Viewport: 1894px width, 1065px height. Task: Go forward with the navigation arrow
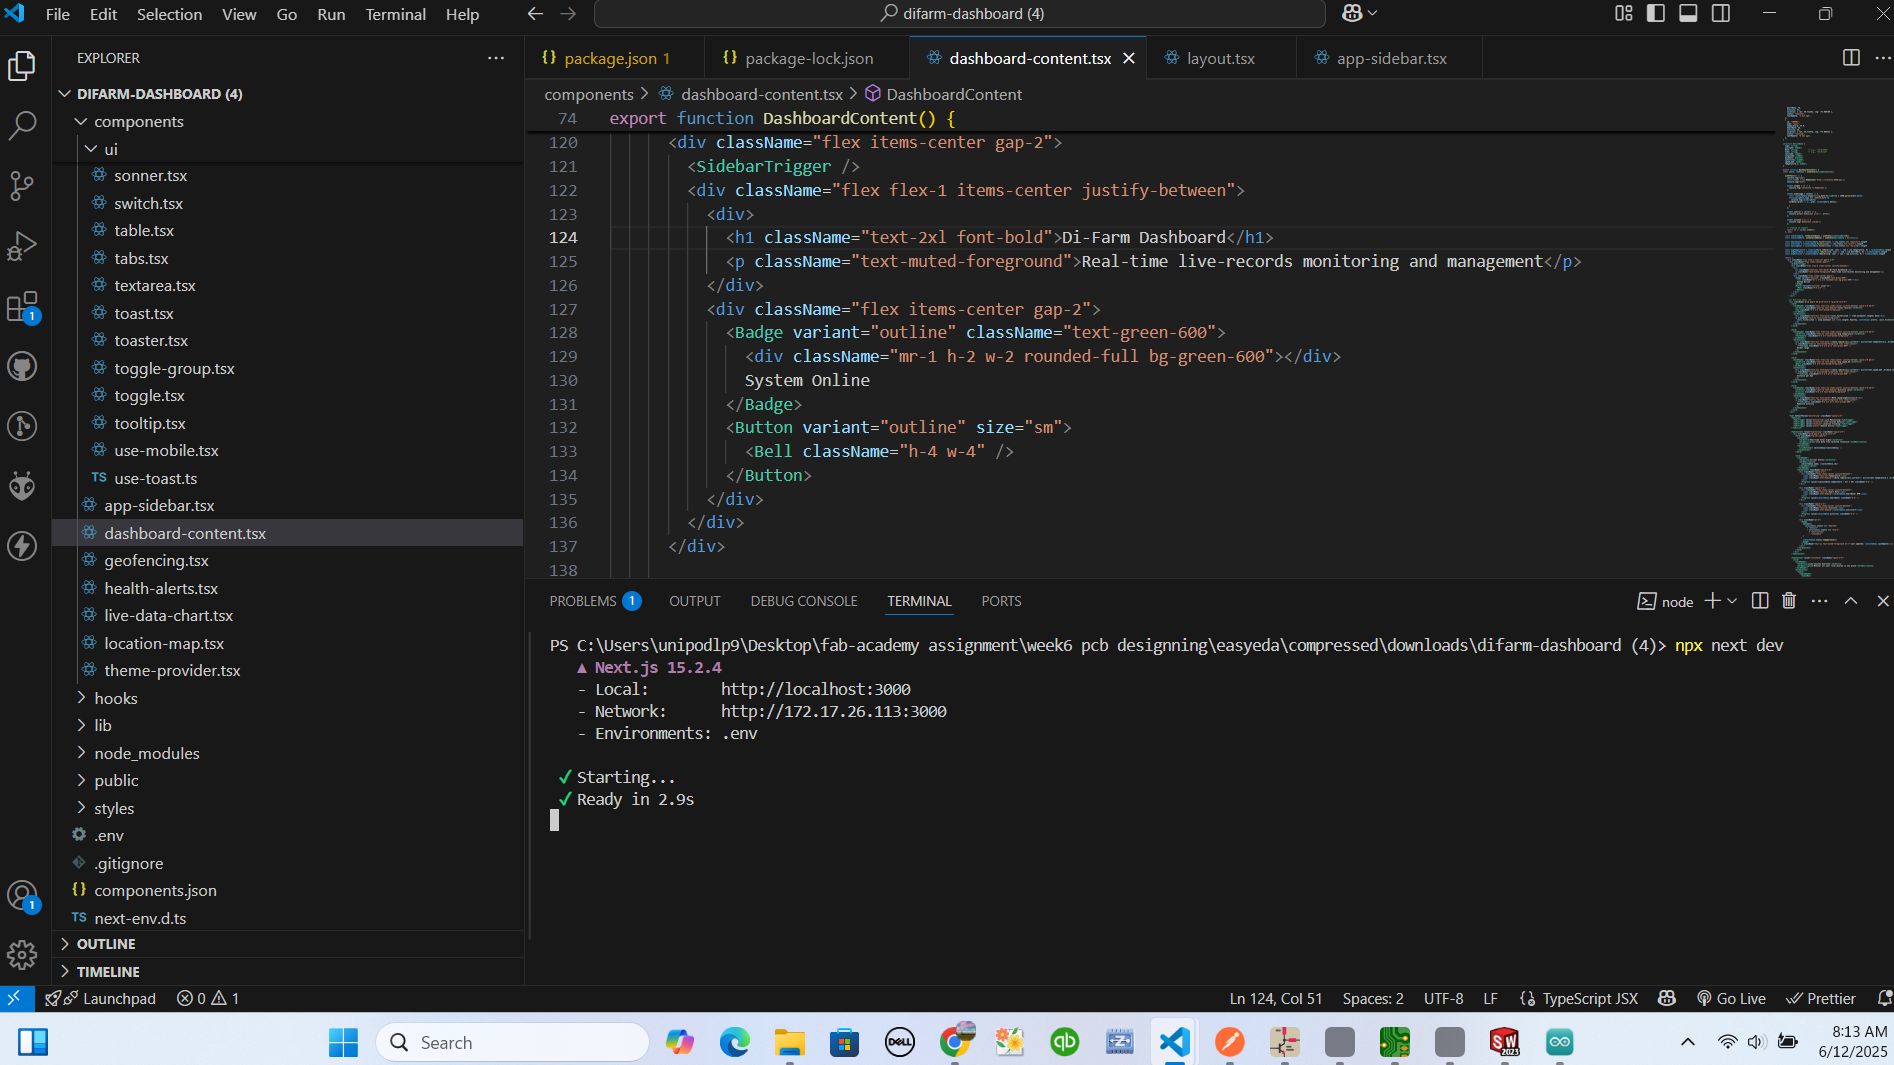(568, 14)
